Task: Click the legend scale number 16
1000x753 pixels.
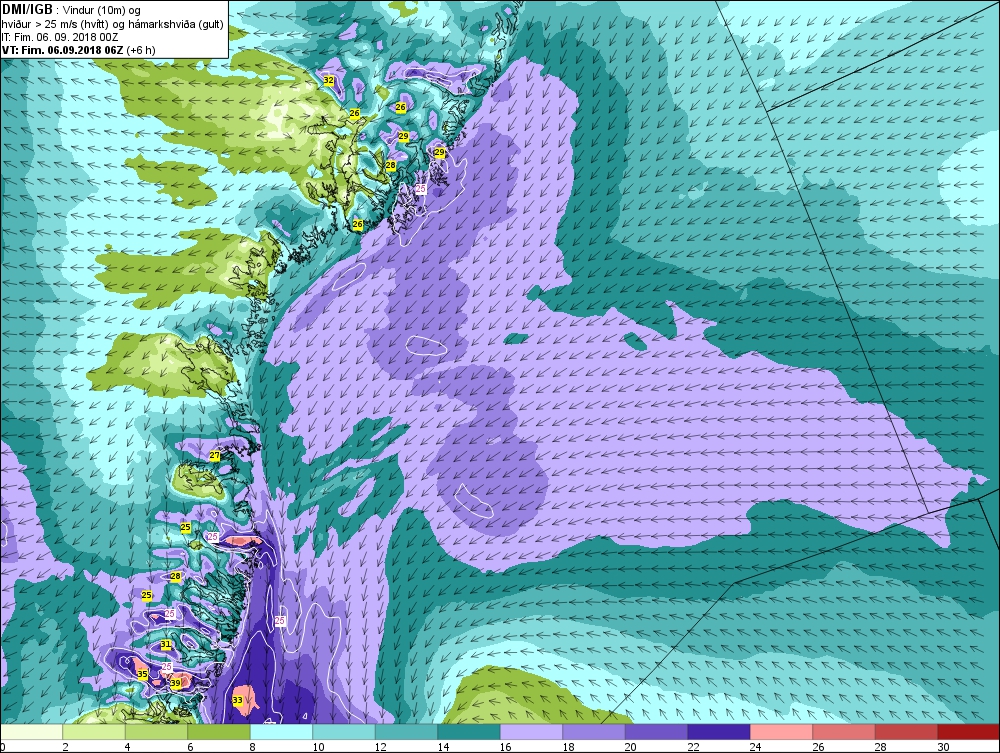Action: [506, 747]
